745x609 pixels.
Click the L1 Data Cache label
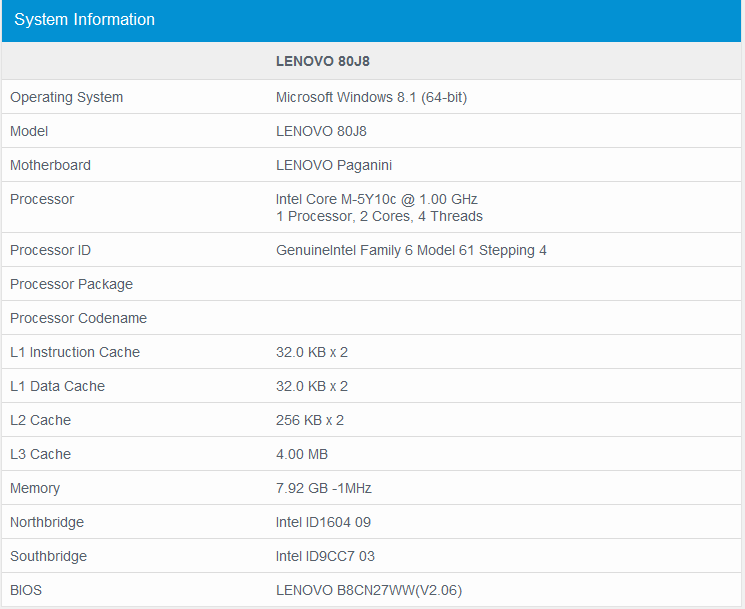[x=57, y=386]
